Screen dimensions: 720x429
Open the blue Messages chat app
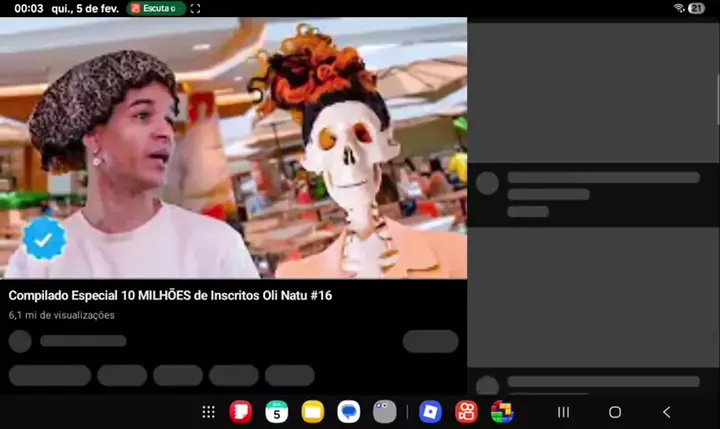pos(349,412)
